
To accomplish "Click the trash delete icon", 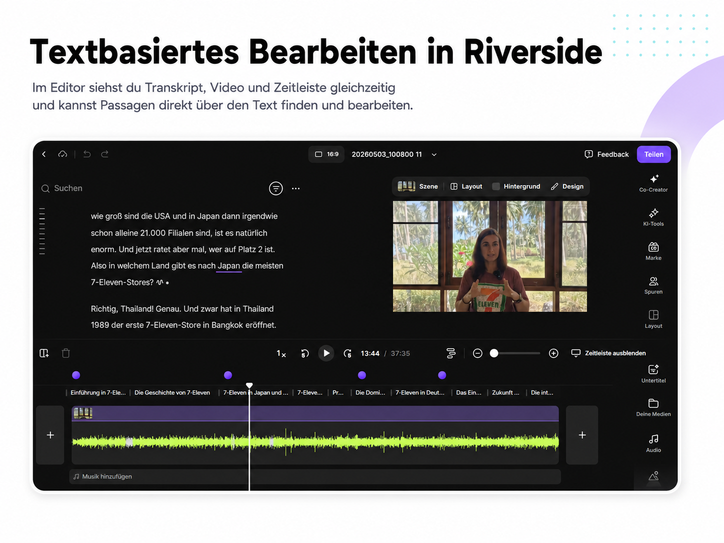I will tap(66, 353).
